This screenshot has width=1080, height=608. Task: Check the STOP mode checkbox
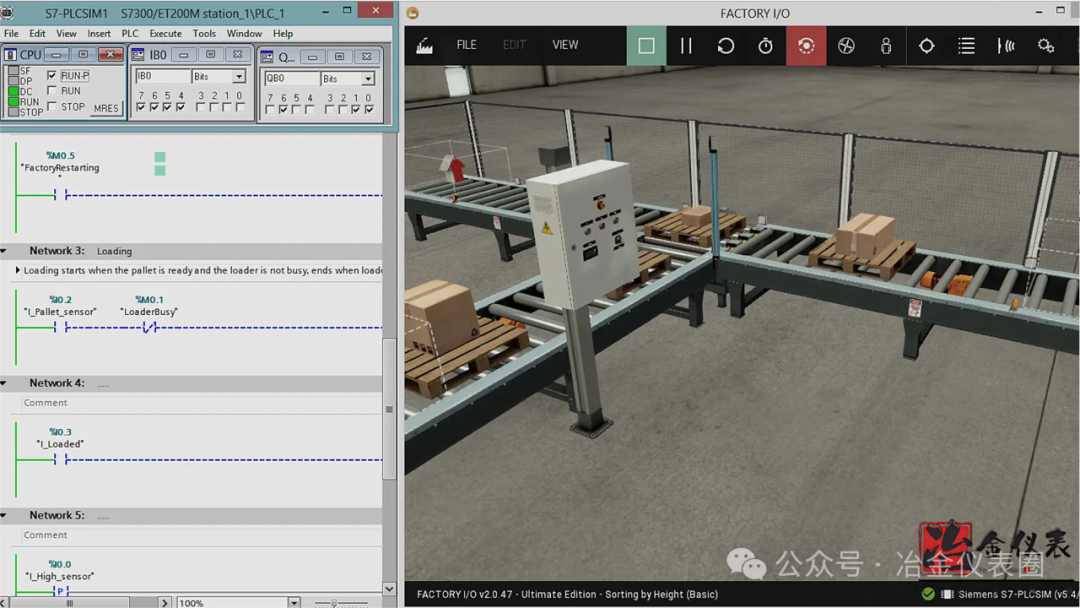point(52,107)
